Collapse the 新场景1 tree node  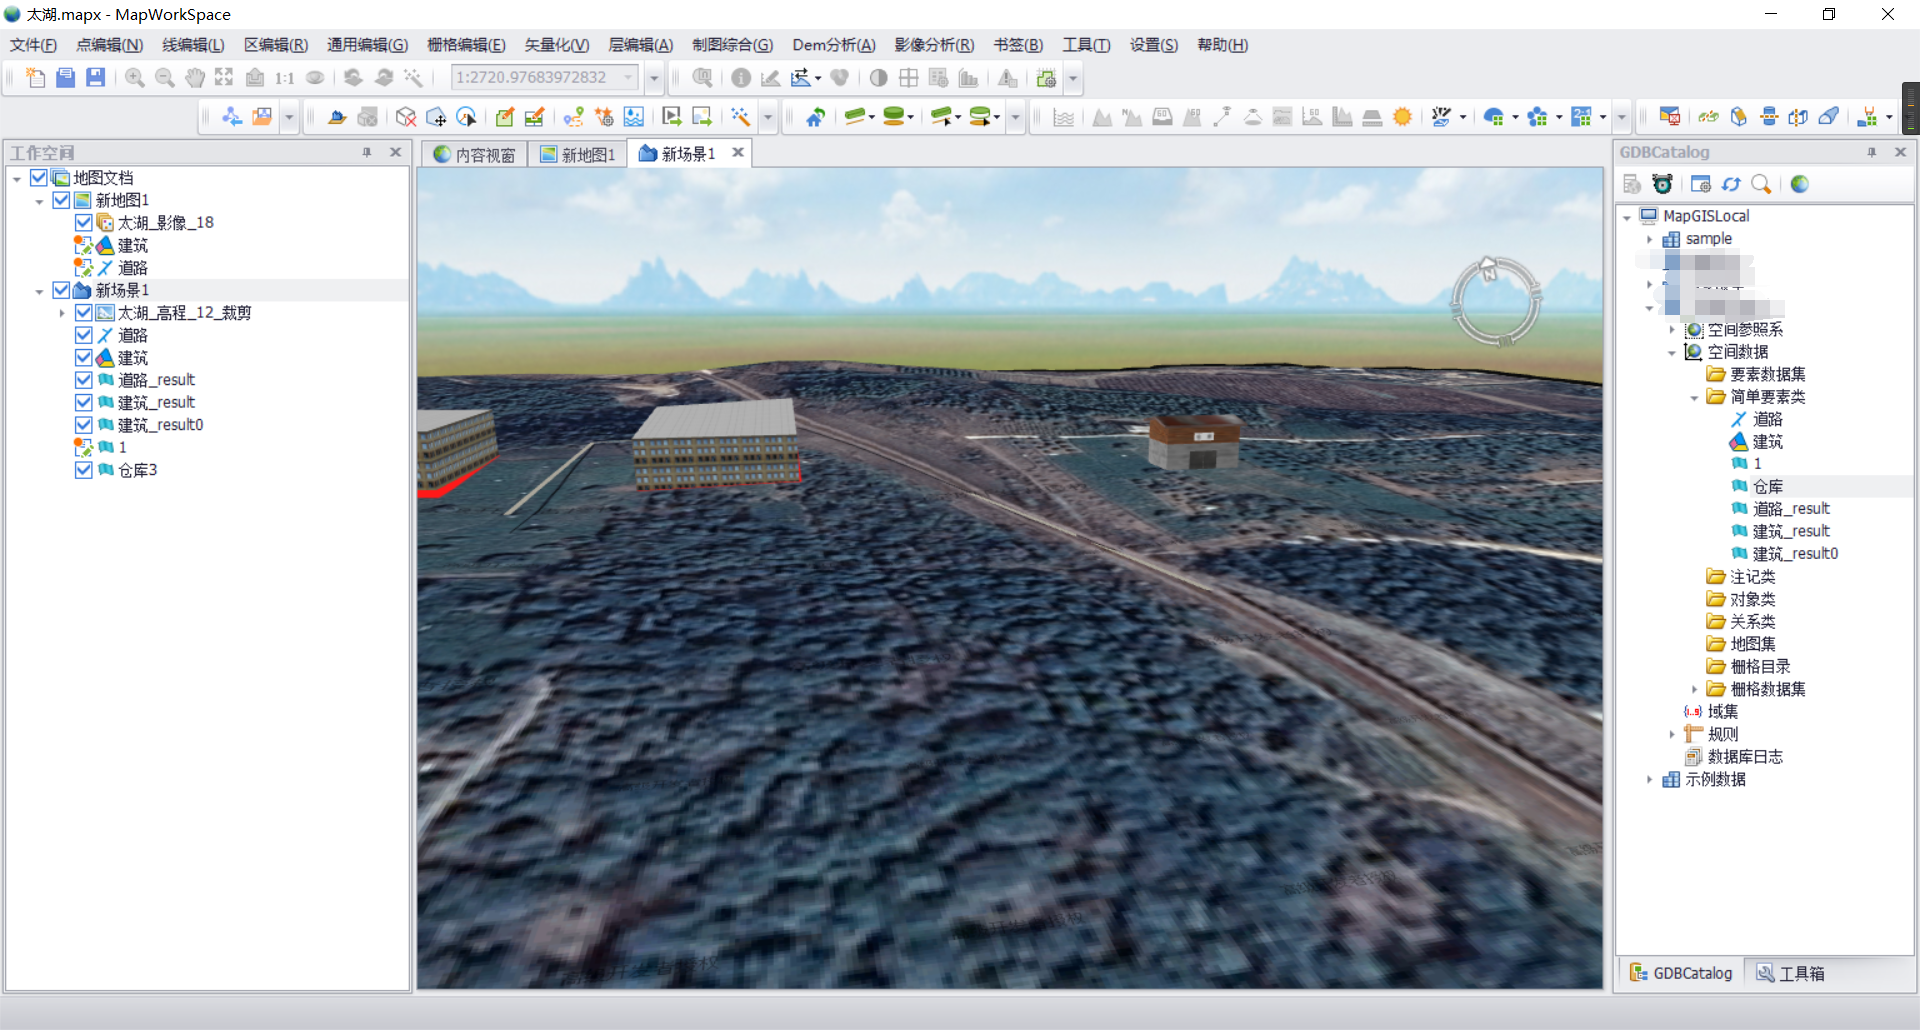tap(39, 291)
